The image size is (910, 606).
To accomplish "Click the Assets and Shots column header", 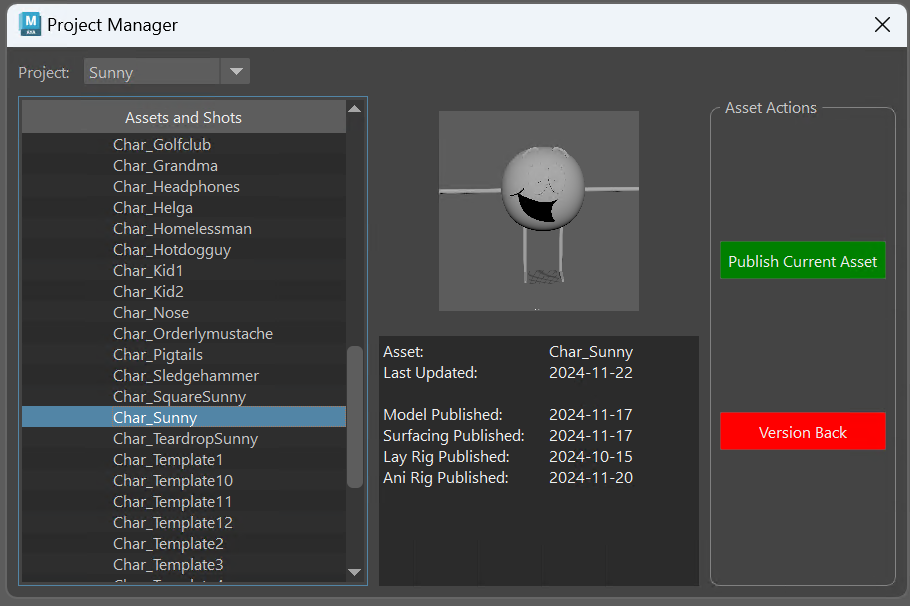I will [184, 117].
